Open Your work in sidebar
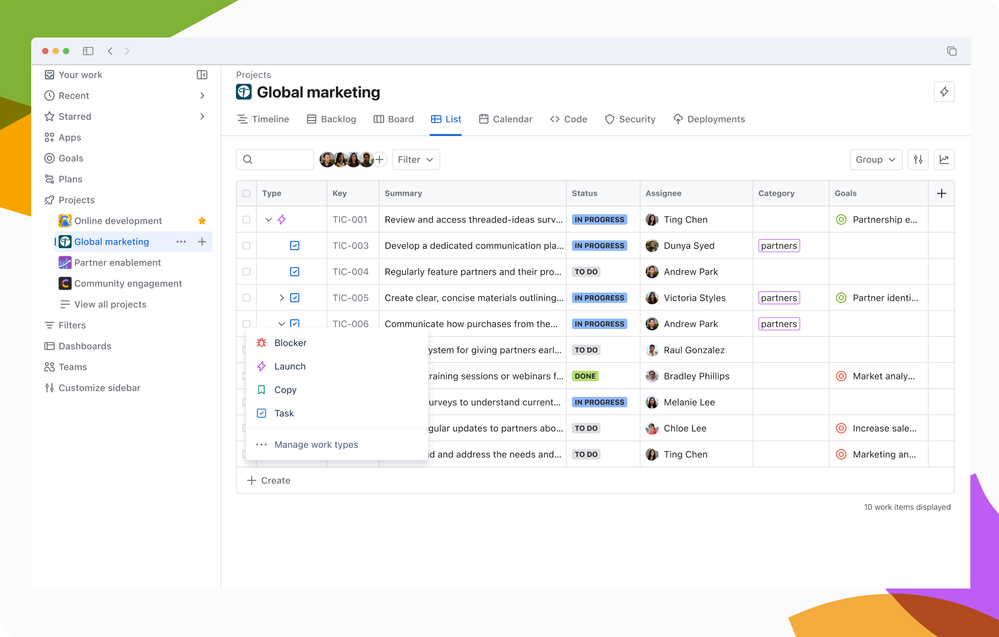This screenshot has height=637, width=999. (x=73, y=75)
